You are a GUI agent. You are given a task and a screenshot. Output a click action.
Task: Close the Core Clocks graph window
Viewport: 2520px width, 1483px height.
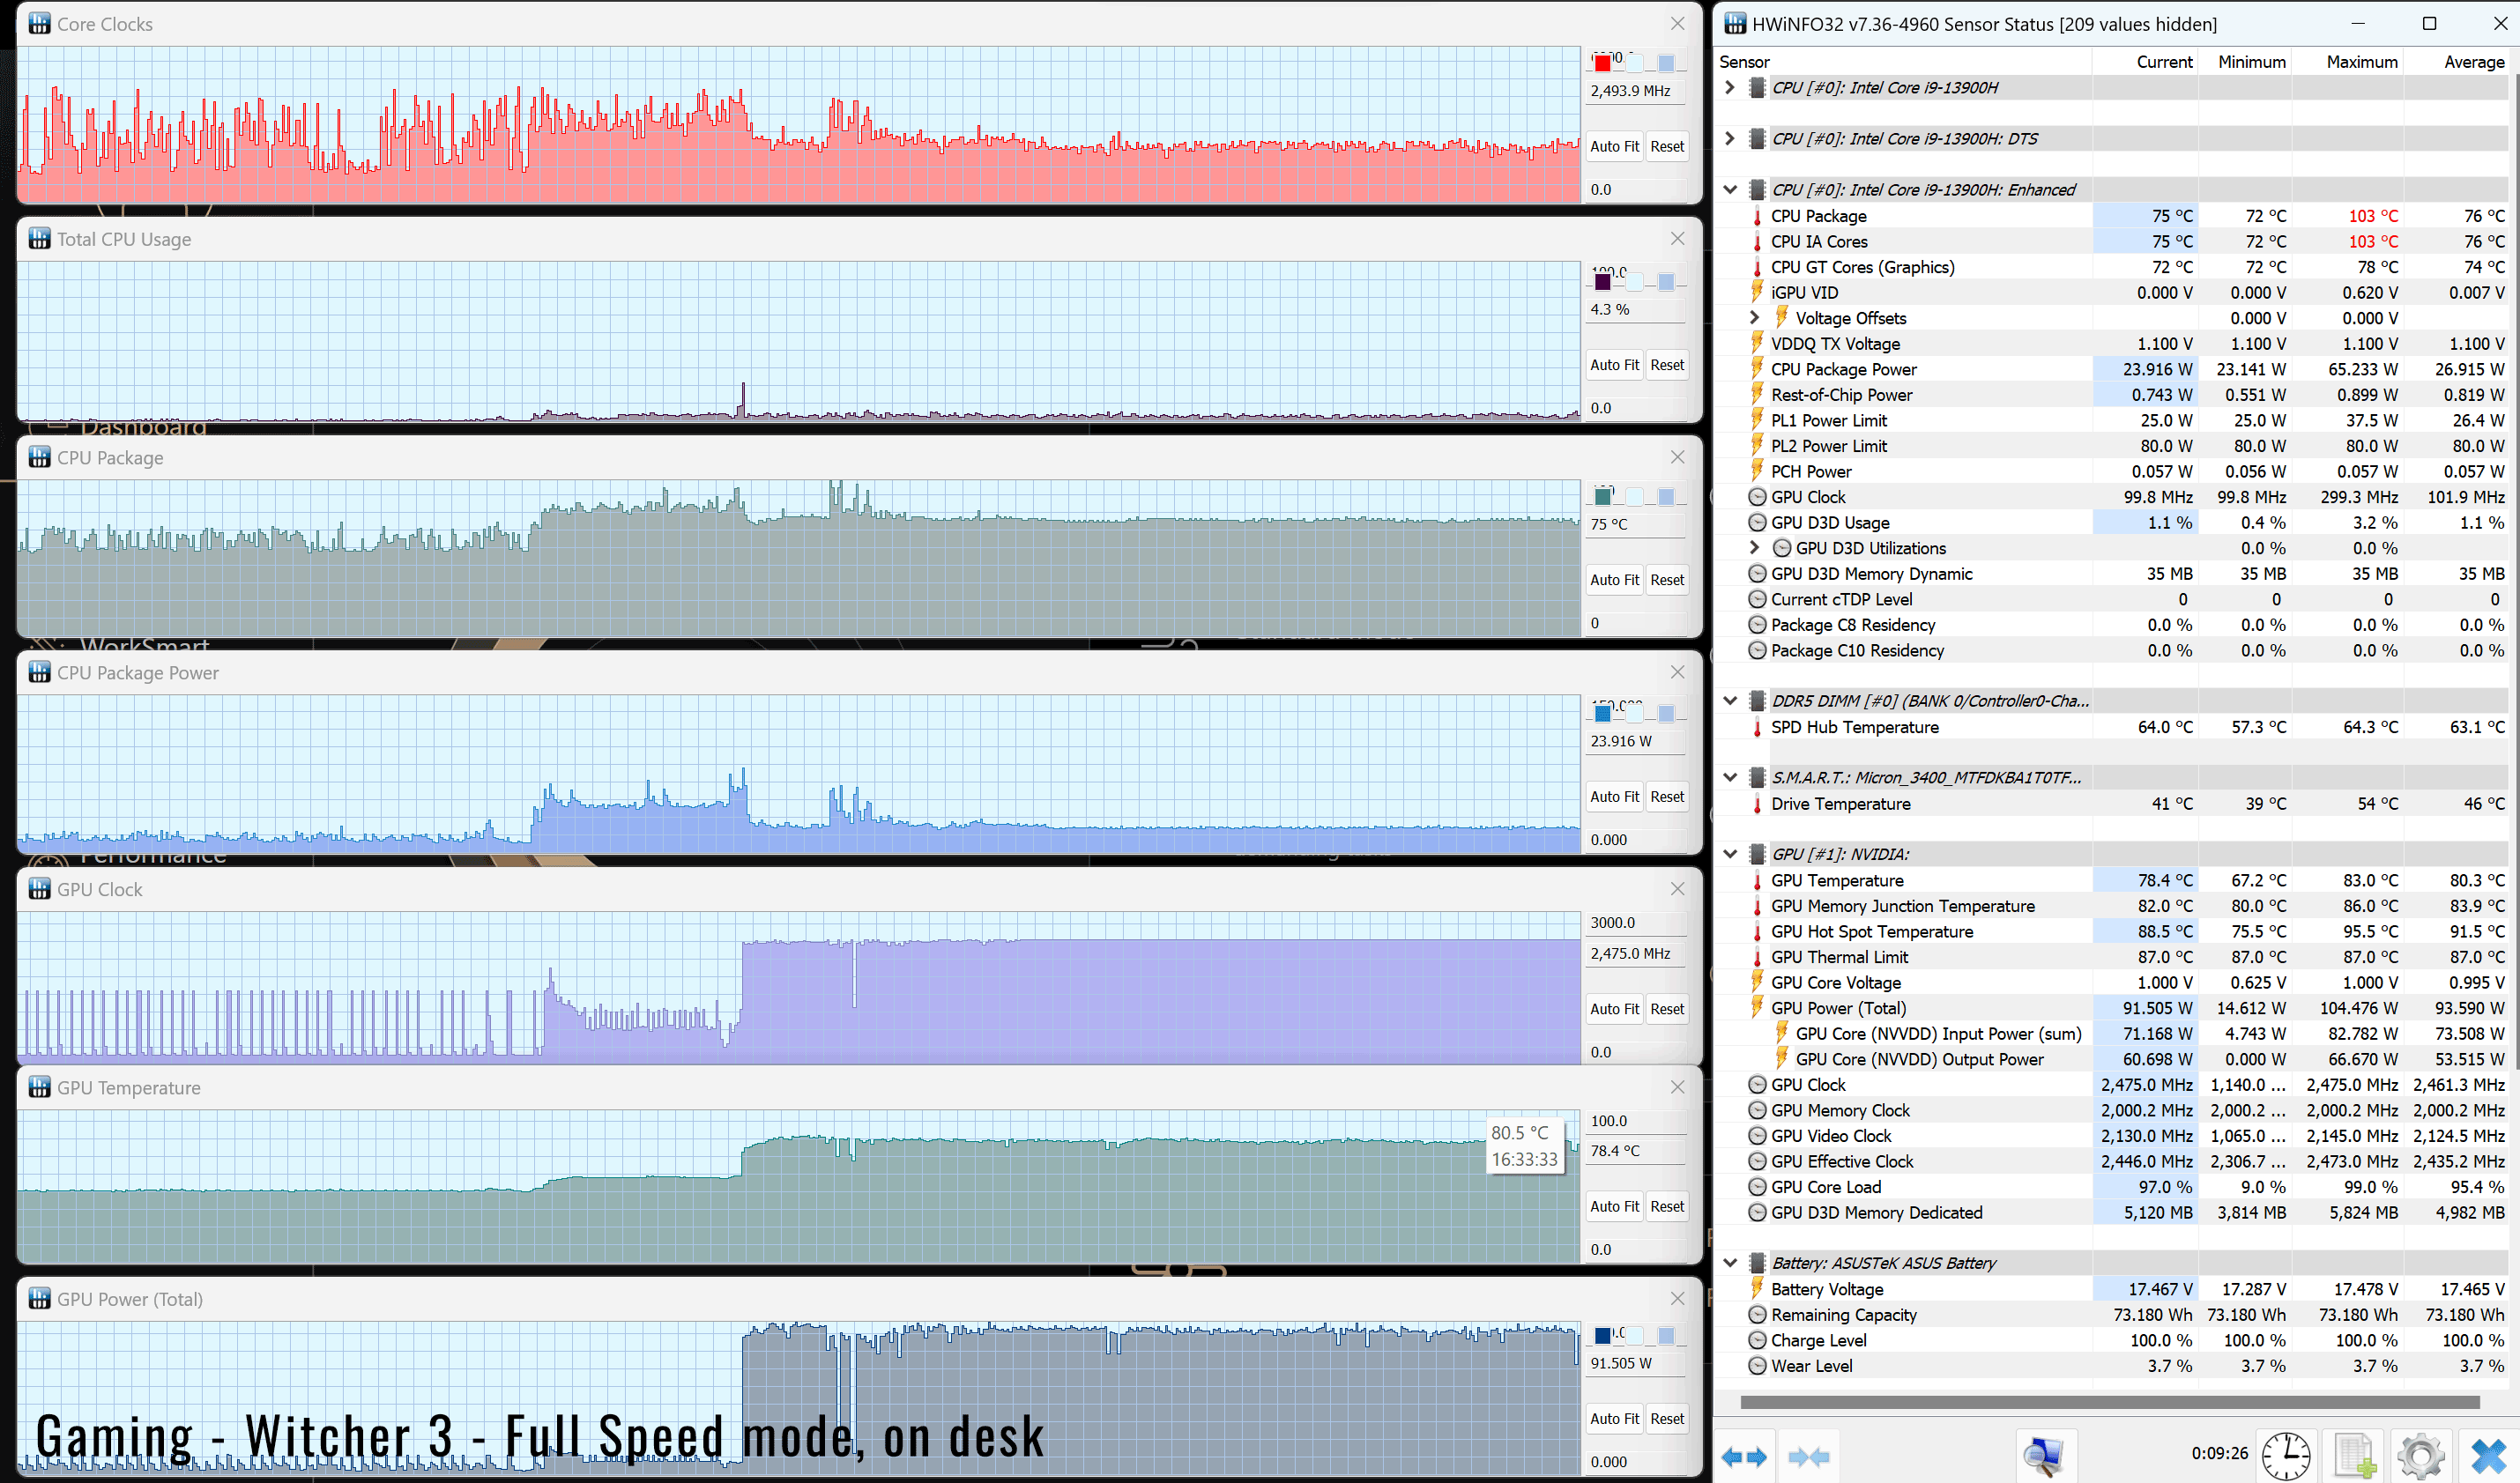(x=1677, y=23)
